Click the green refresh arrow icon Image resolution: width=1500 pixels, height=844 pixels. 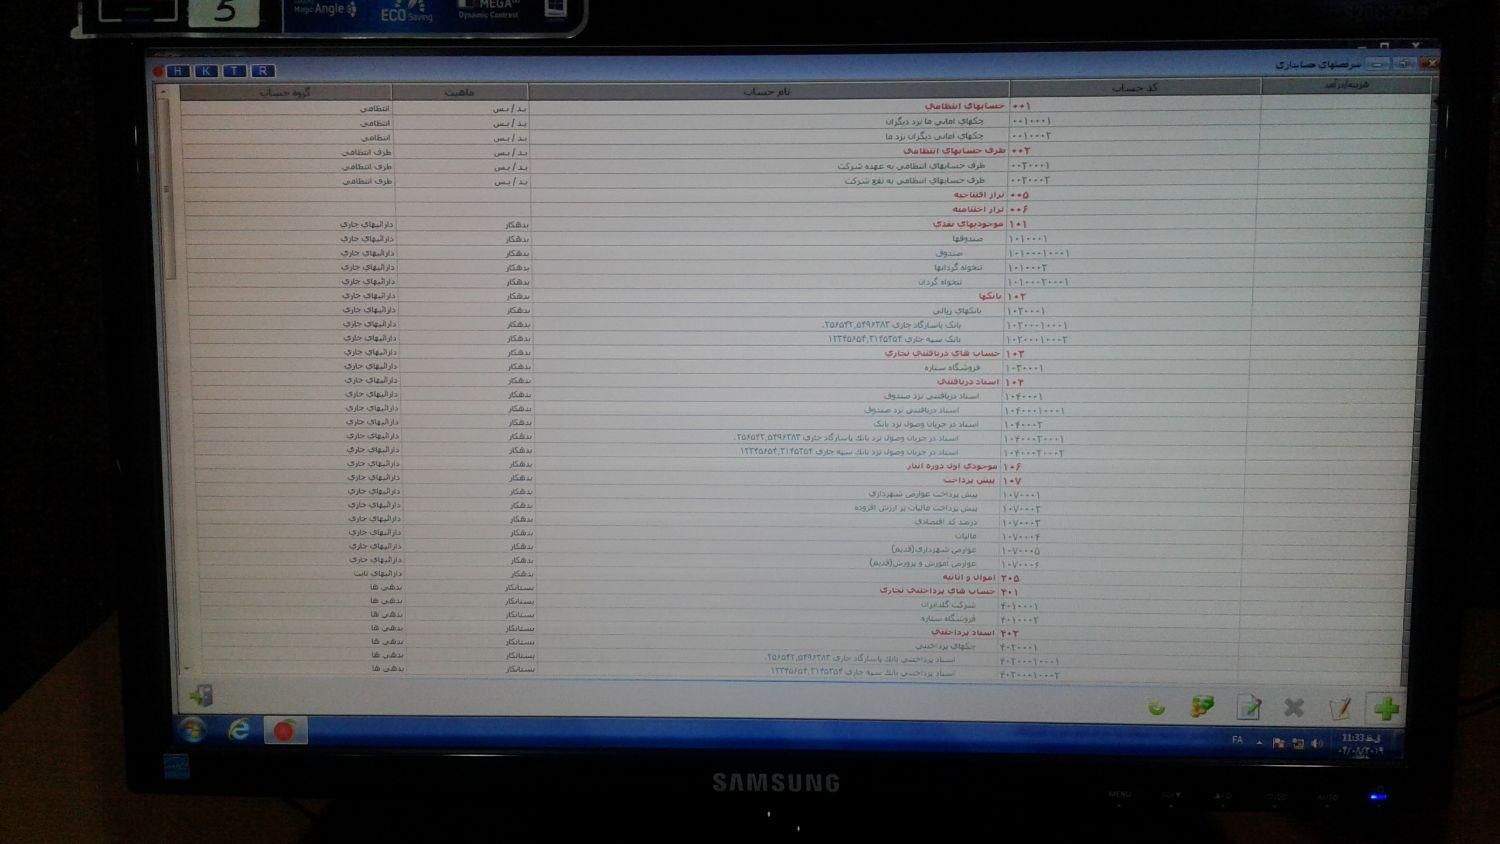tap(1157, 707)
